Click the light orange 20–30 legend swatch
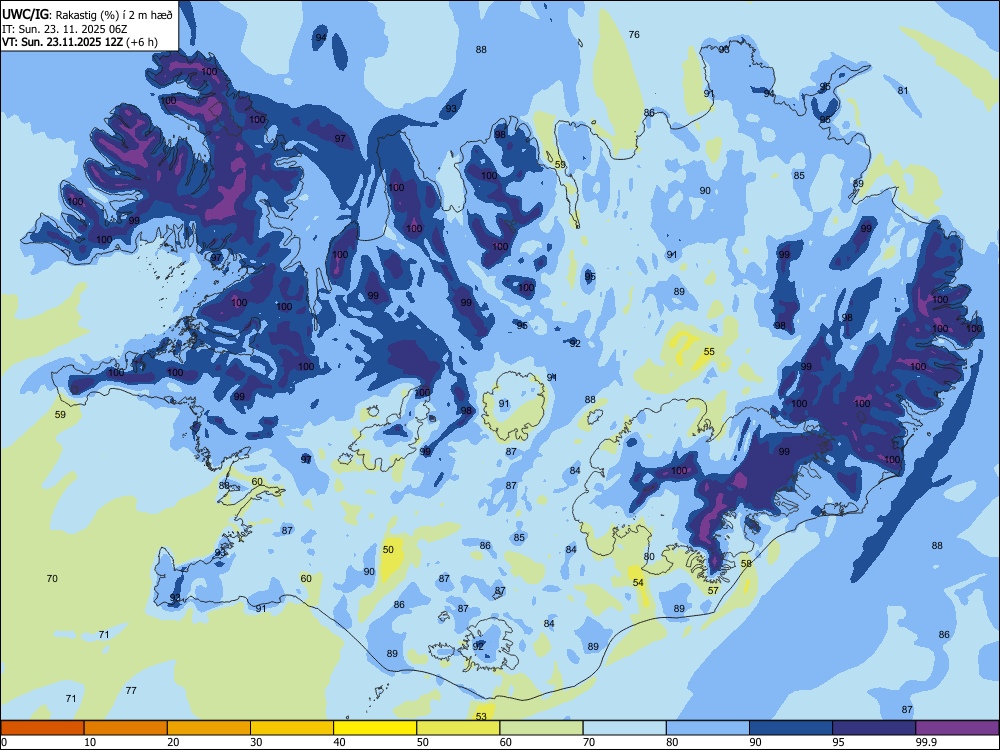Viewport: 1000px width, 750px height. pos(209,728)
